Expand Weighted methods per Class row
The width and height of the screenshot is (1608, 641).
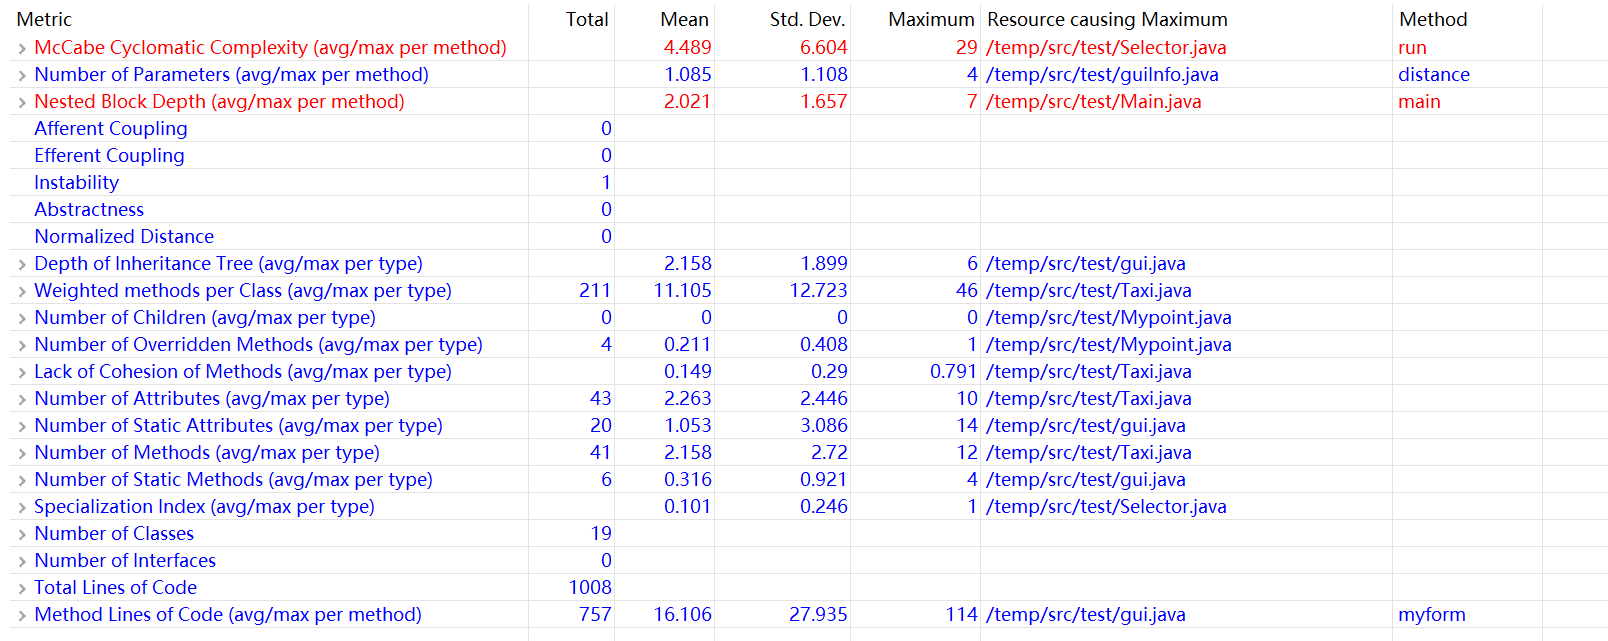pos(22,291)
